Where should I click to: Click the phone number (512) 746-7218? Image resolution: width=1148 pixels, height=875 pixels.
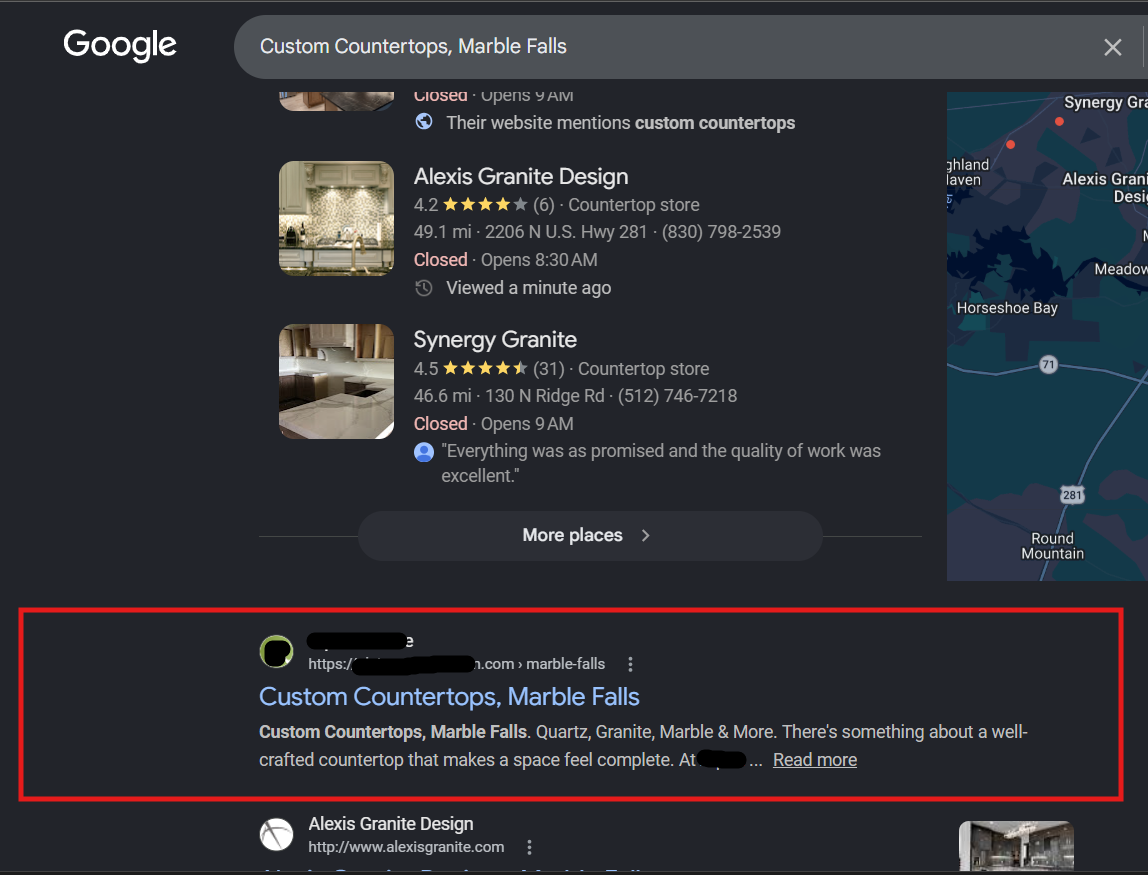(677, 396)
